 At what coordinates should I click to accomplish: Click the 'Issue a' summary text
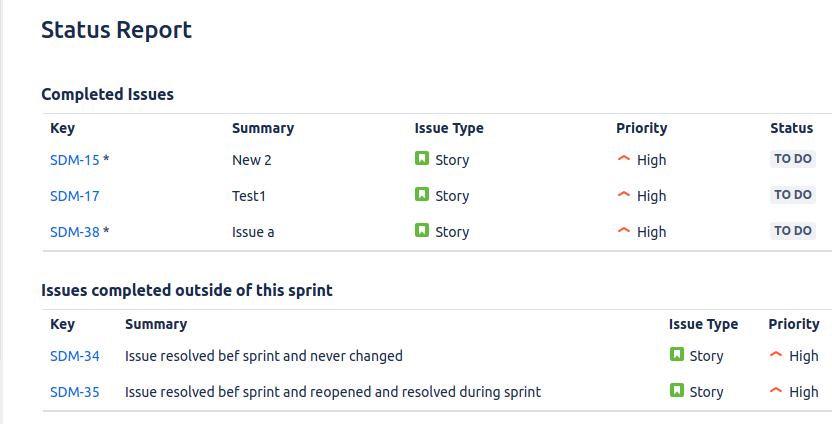pyautogui.click(x=253, y=232)
